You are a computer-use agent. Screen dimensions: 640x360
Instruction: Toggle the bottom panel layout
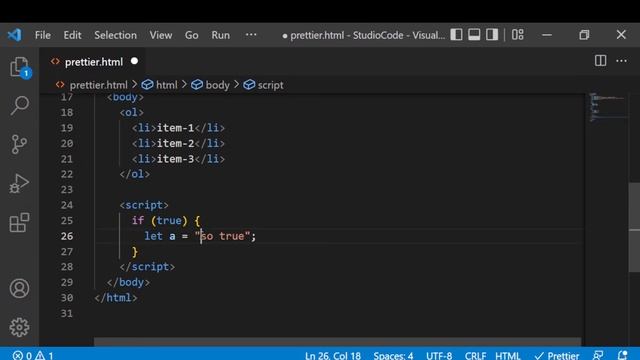click(x=474, y=35)
